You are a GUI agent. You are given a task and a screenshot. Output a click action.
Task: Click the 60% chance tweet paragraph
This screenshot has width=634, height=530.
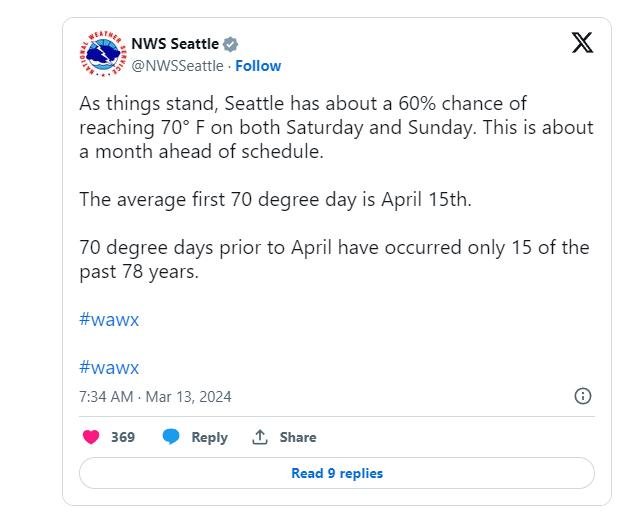pos(336,128)
